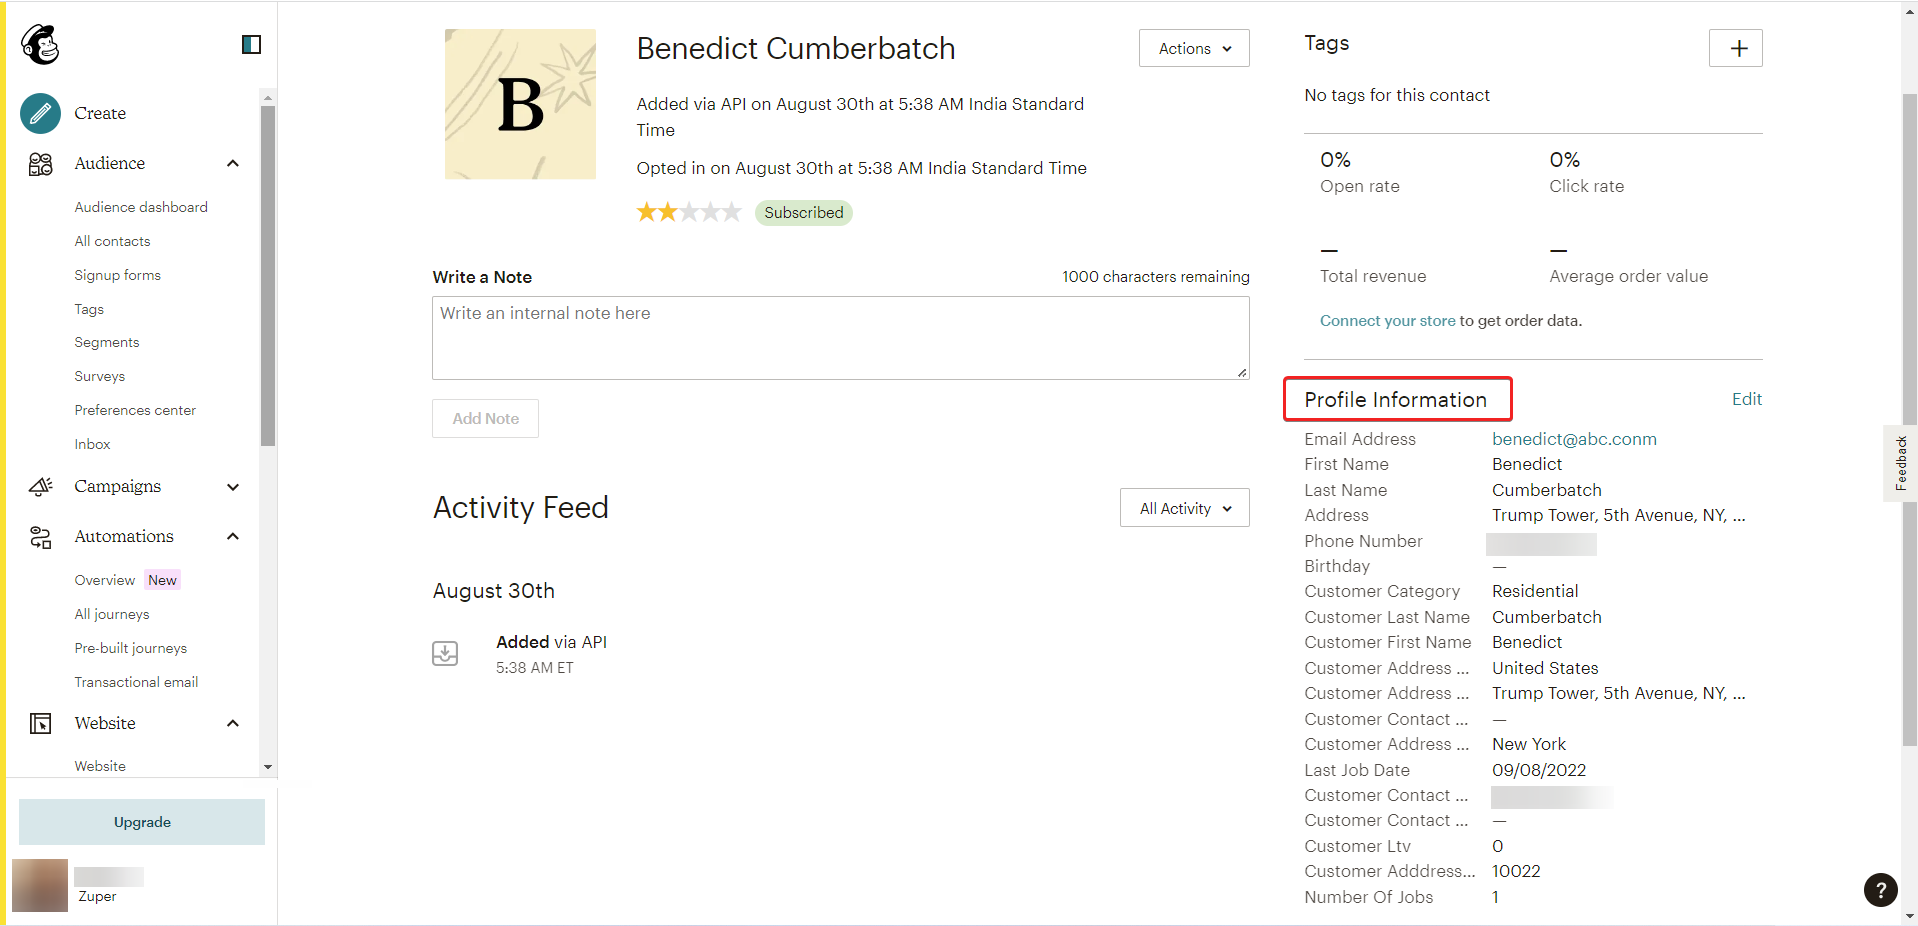Open the All Activity filter dropdown
The image size is (1918, 926).
[x=1184, y=508]
